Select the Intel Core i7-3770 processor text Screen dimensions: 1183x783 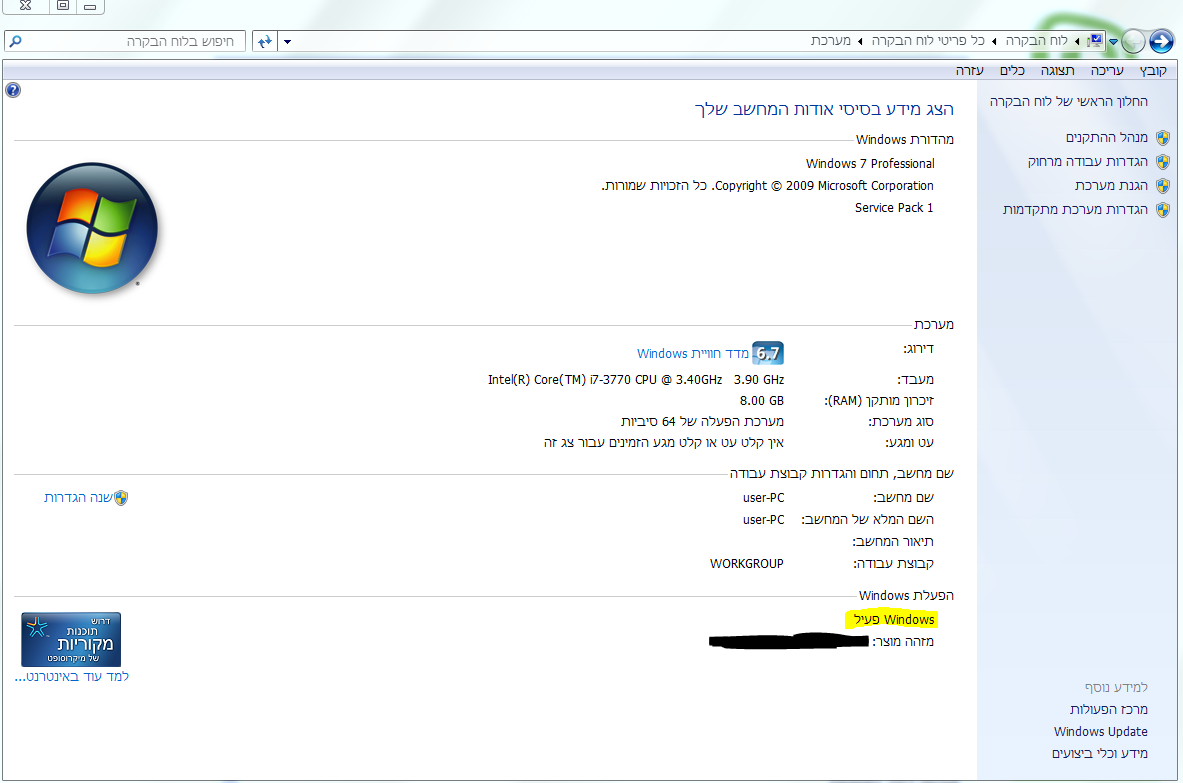(636, 379)
